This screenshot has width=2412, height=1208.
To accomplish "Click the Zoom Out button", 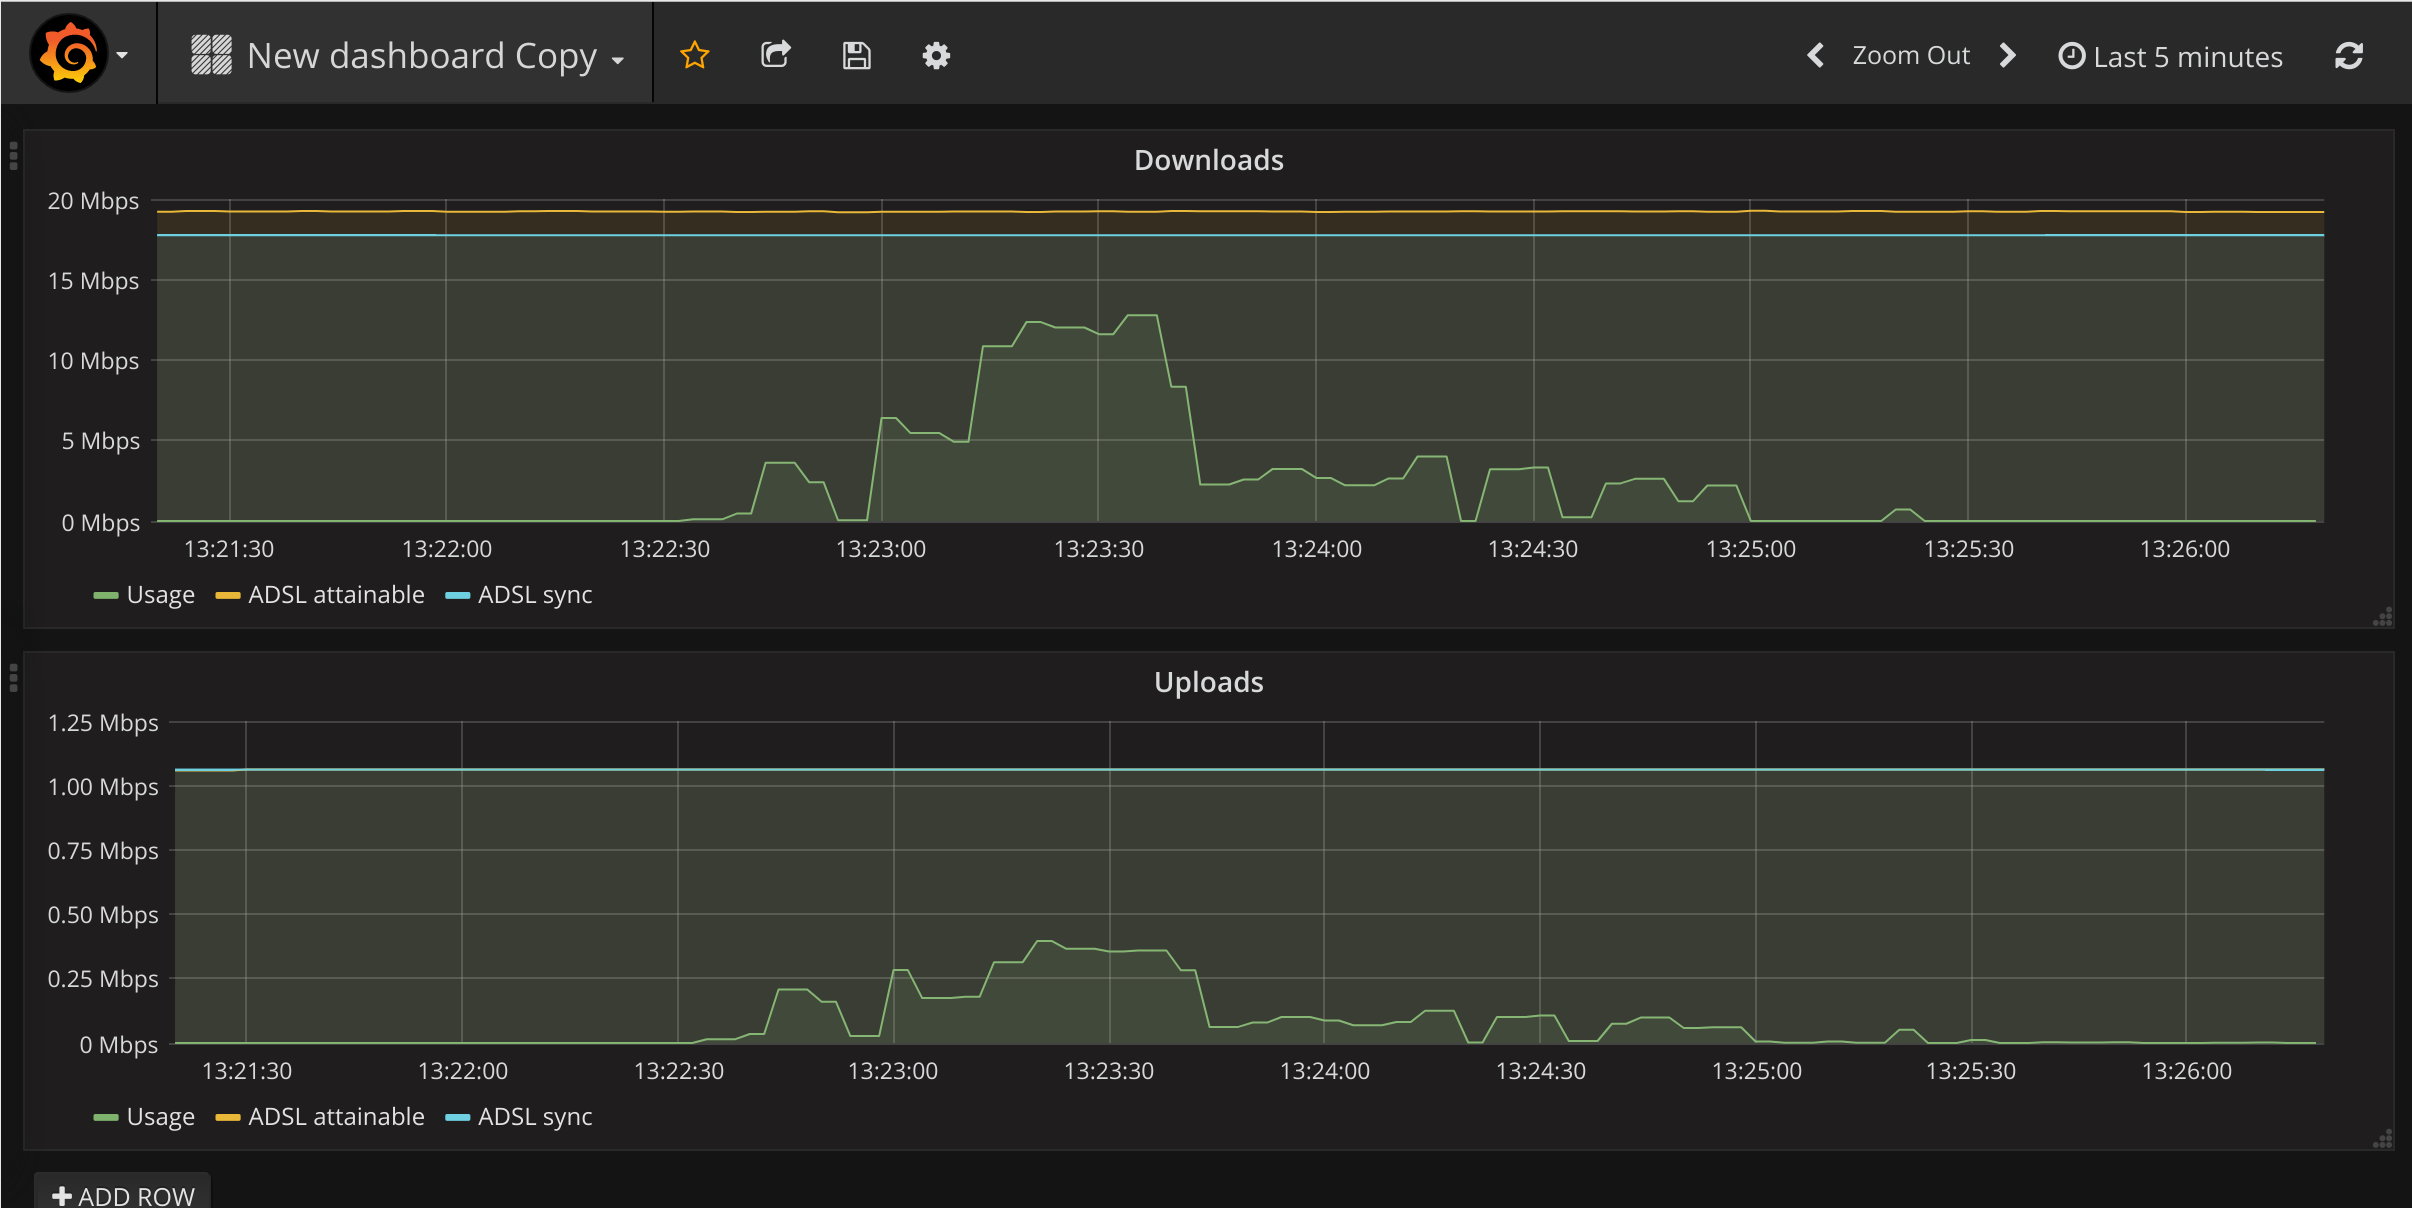I will click(x=1910, y=55).
